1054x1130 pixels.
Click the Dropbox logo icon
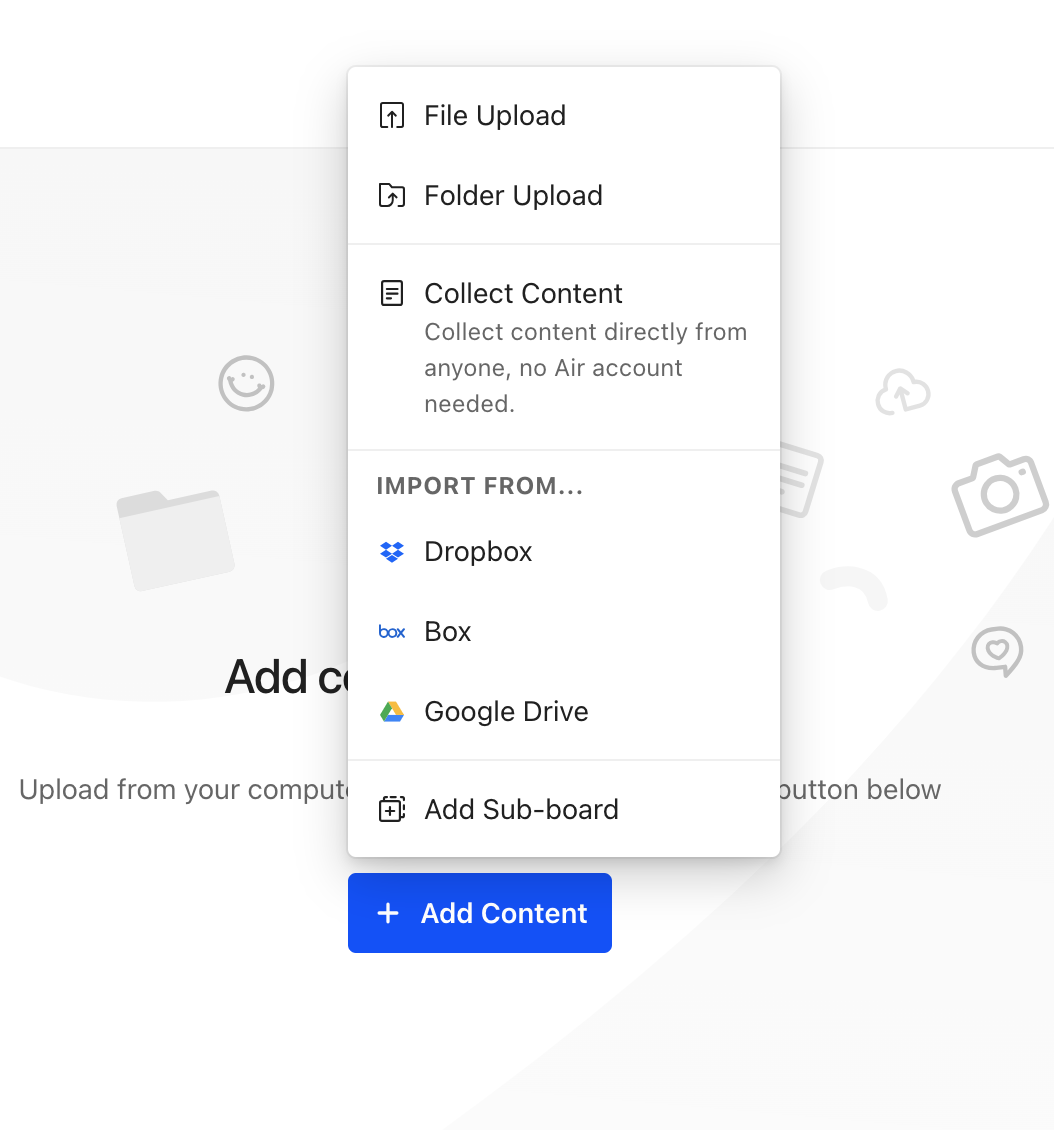pyautogui.click(x=392, y=552)
